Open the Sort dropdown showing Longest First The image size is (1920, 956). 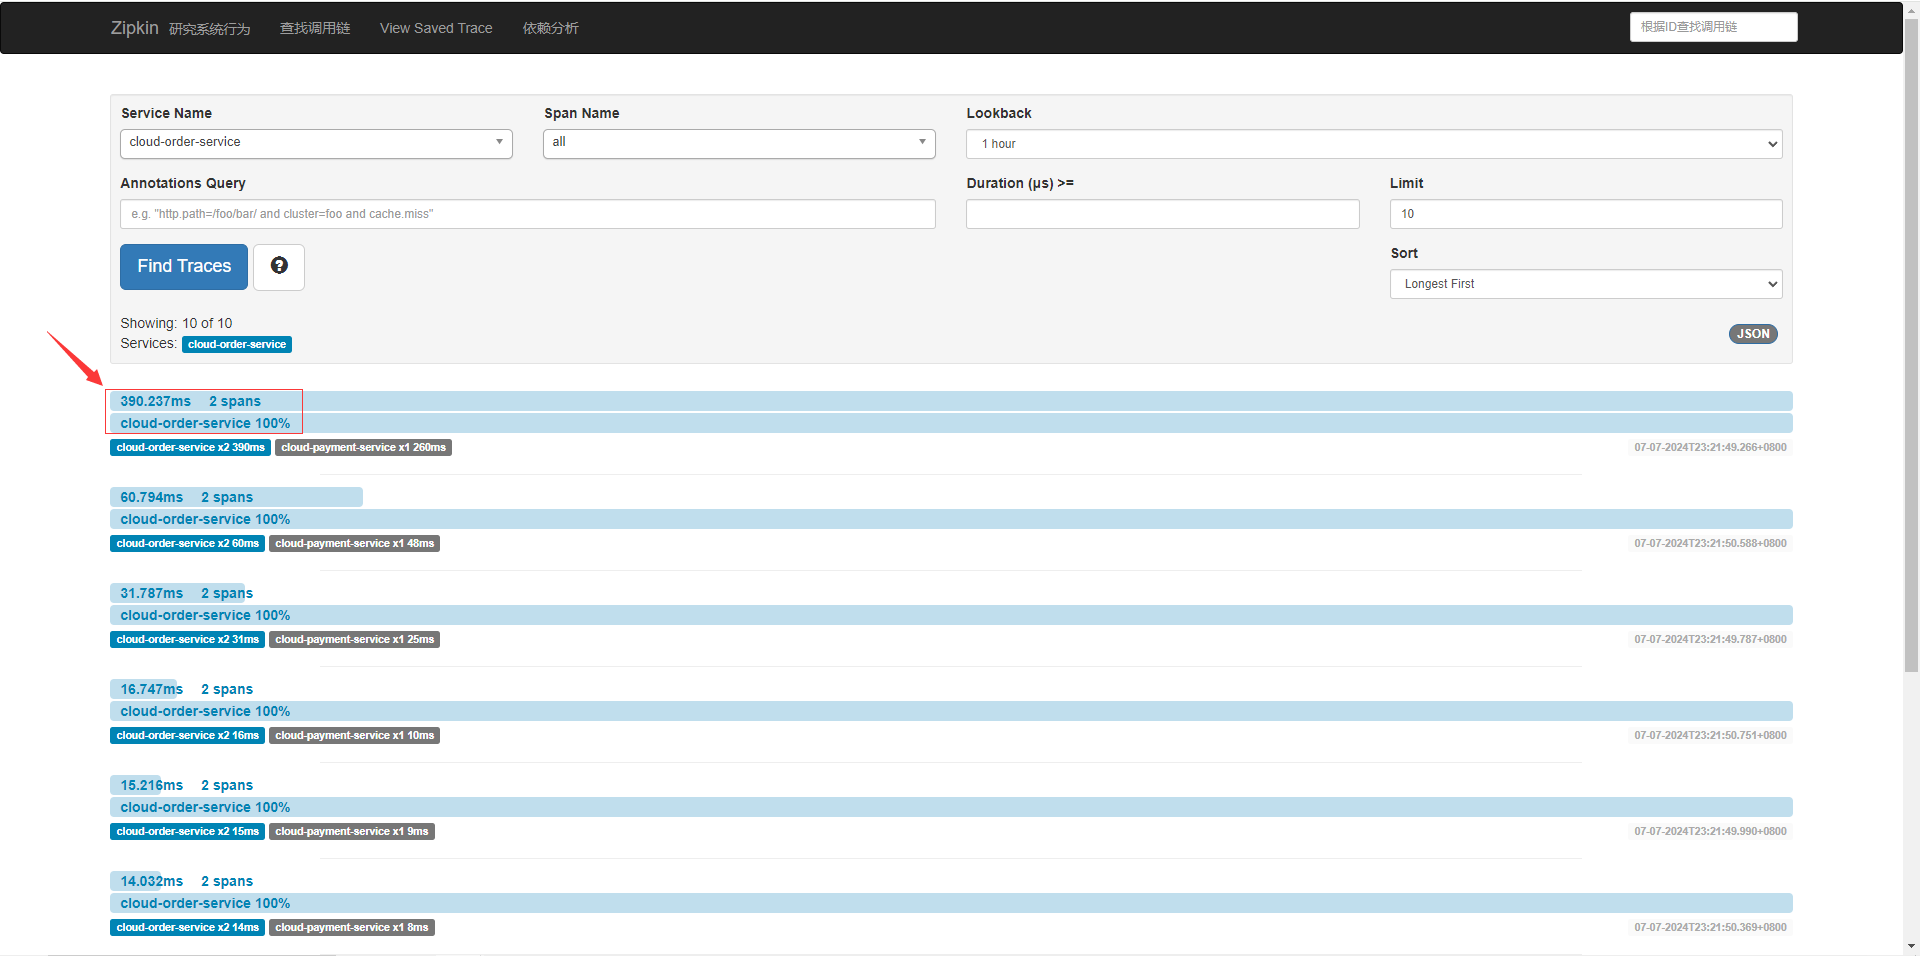click(x=1586, y=284)
